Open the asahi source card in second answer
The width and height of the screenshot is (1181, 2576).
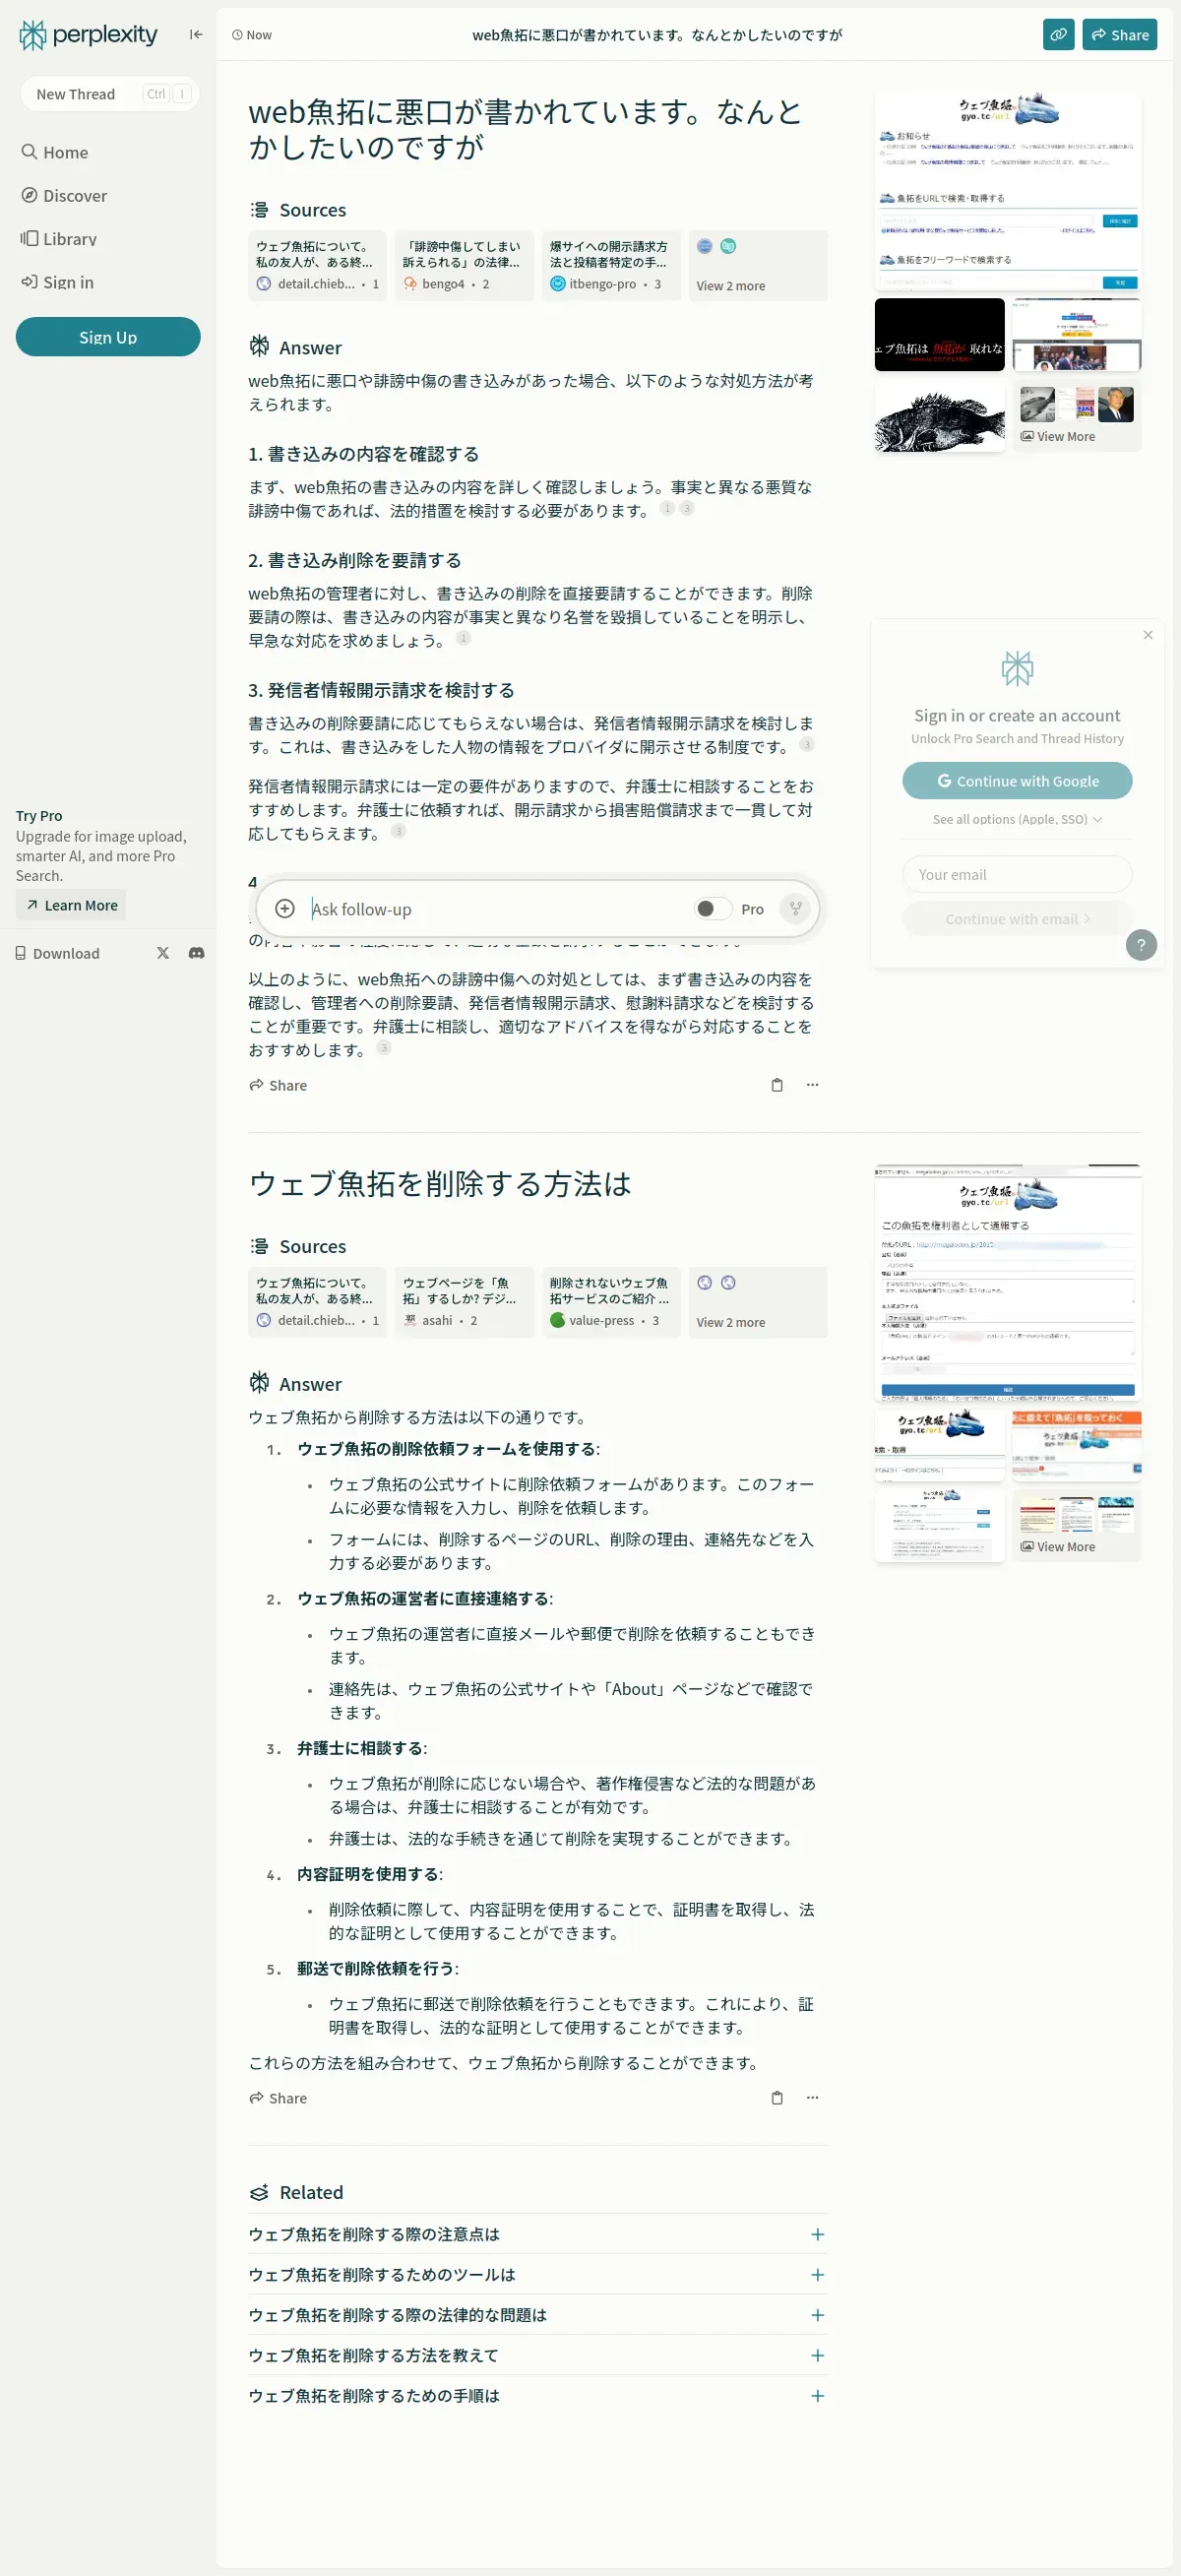[x=464, y=1302]
